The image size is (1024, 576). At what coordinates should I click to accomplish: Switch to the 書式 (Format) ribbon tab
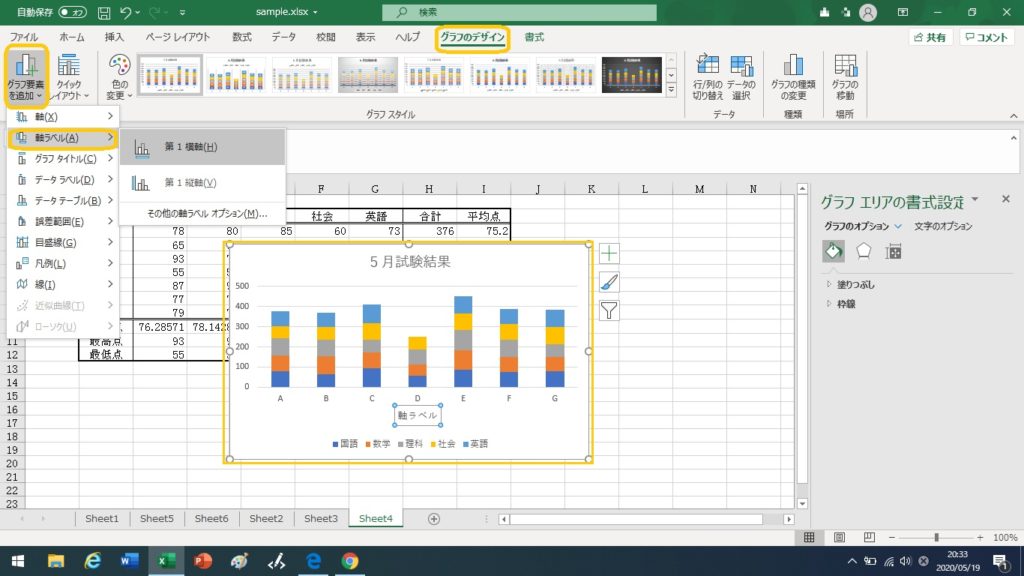point(534,37)
